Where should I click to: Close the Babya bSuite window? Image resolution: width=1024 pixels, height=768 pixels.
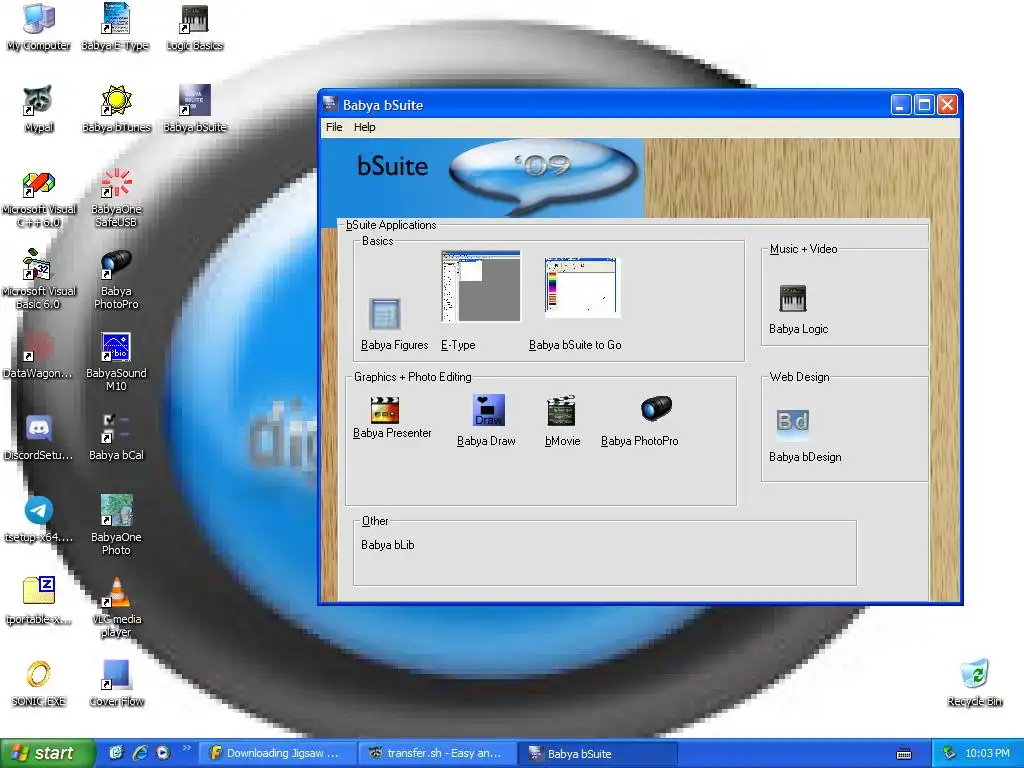click(948, 104)
